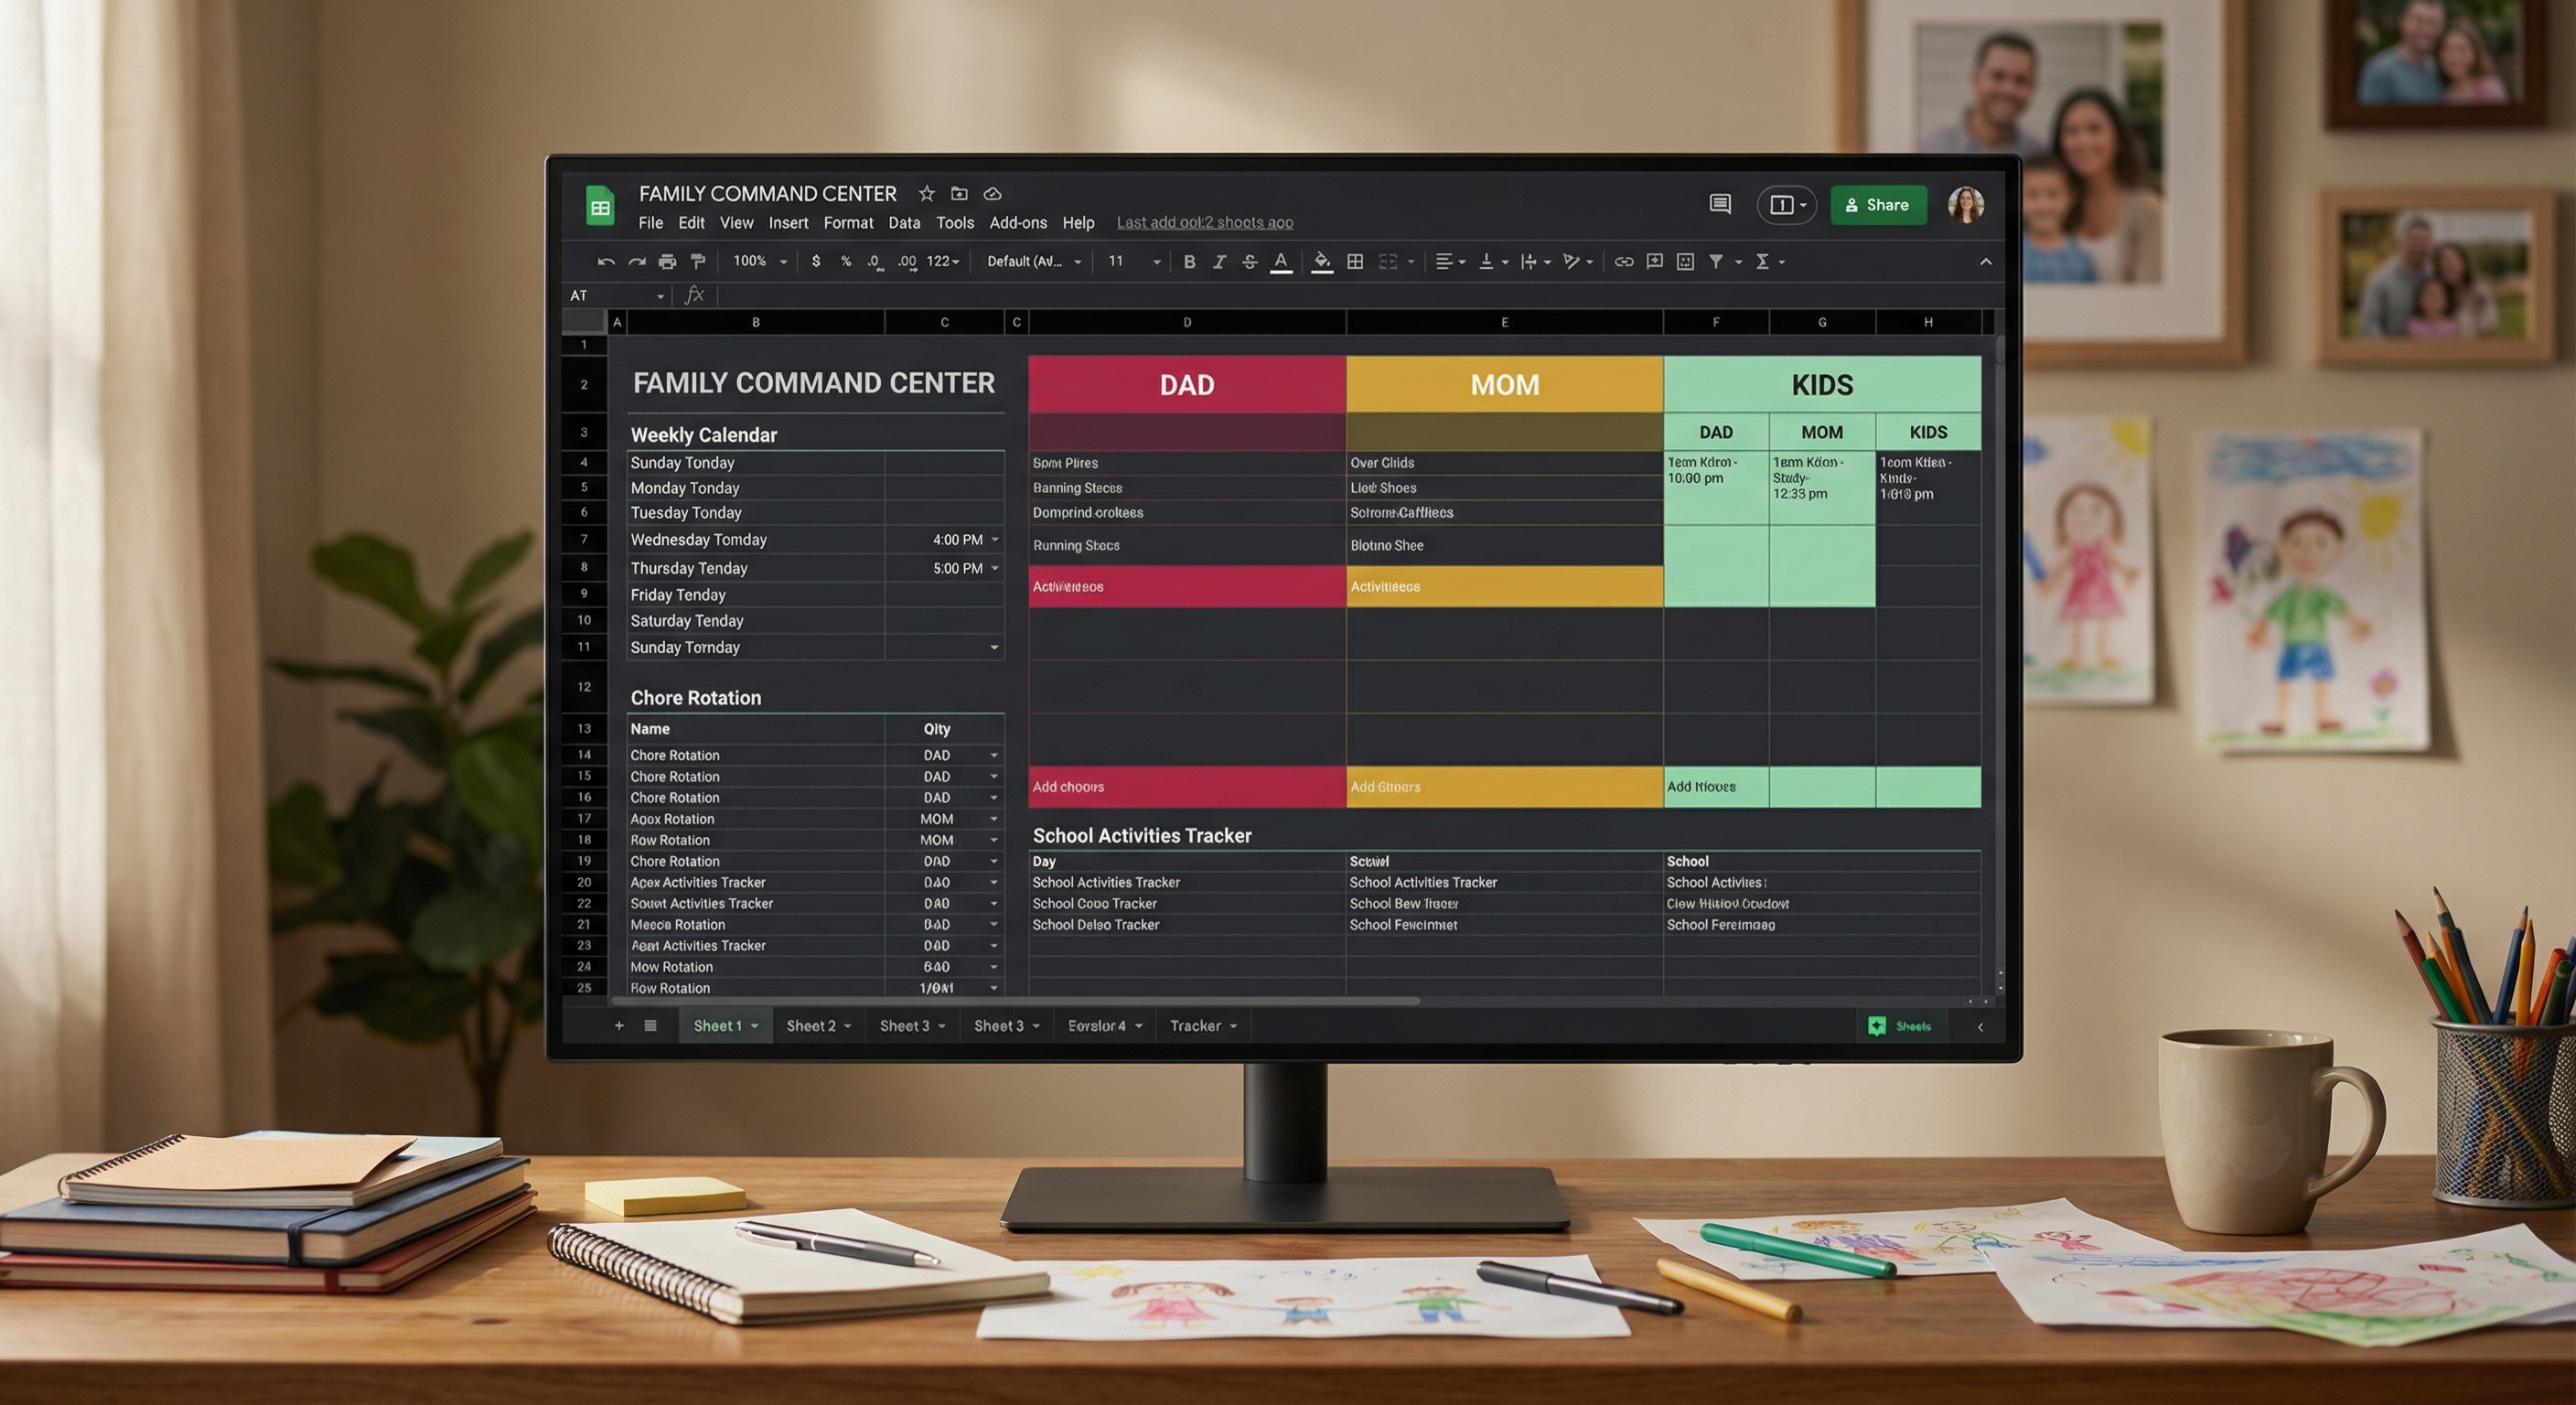Open the last edit history link
Screen dimensions: 2576x1405
tap(1204, 223)
